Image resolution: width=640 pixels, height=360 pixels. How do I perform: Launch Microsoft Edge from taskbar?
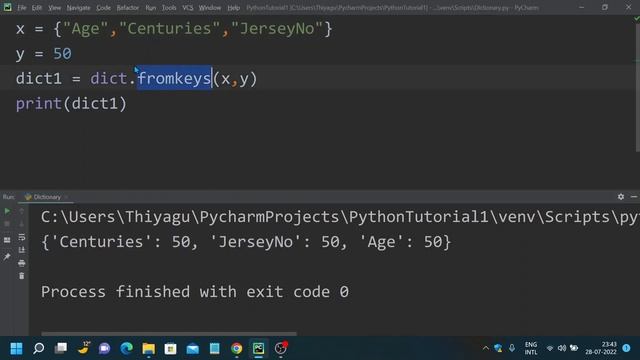pos(127,348)
